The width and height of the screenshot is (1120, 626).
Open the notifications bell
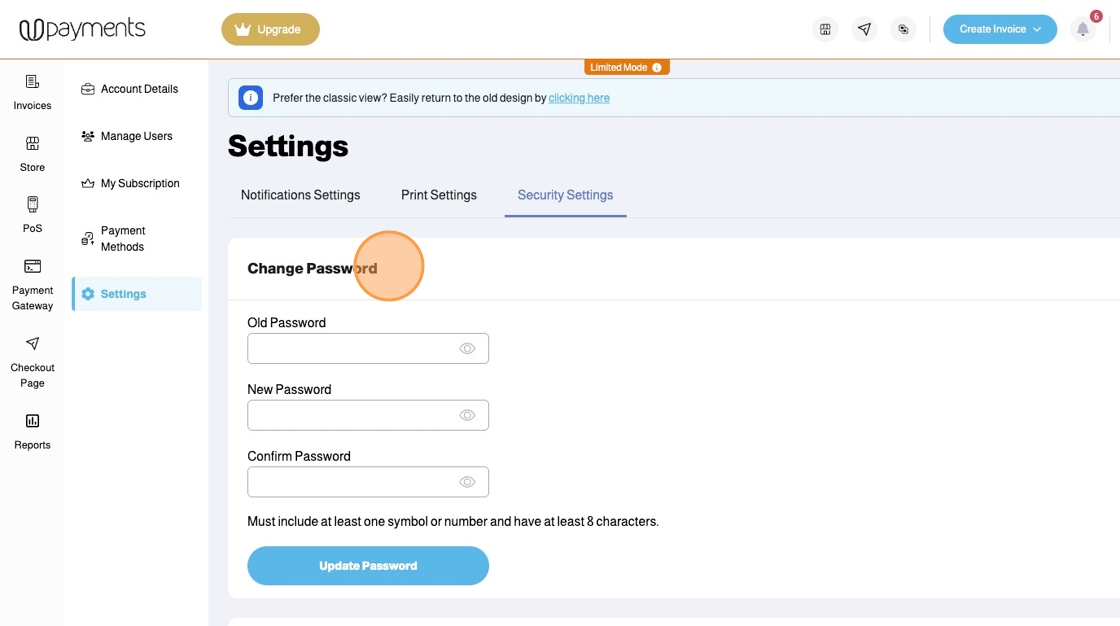tap(1083, 30)
